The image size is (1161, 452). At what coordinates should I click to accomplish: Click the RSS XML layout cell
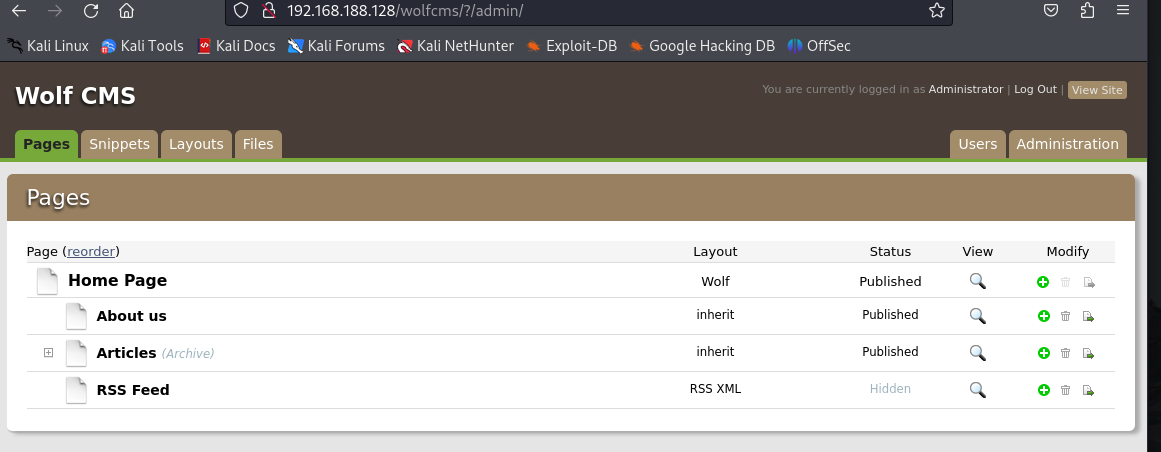pyautogui.click(x=715, y=389)
